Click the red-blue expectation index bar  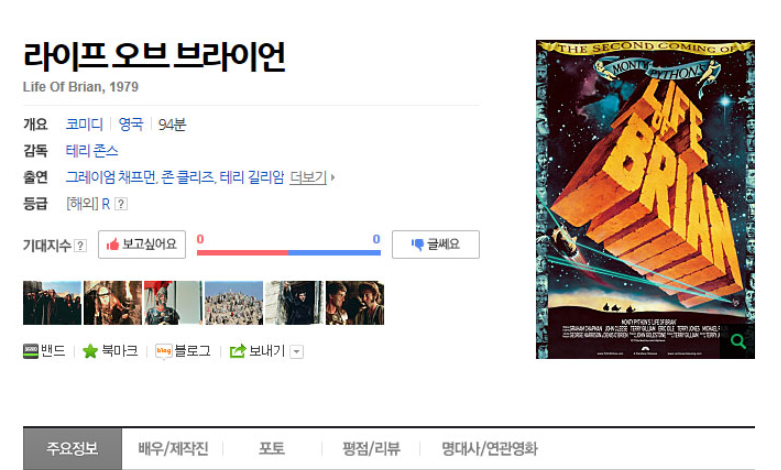(x=289, y=253)
